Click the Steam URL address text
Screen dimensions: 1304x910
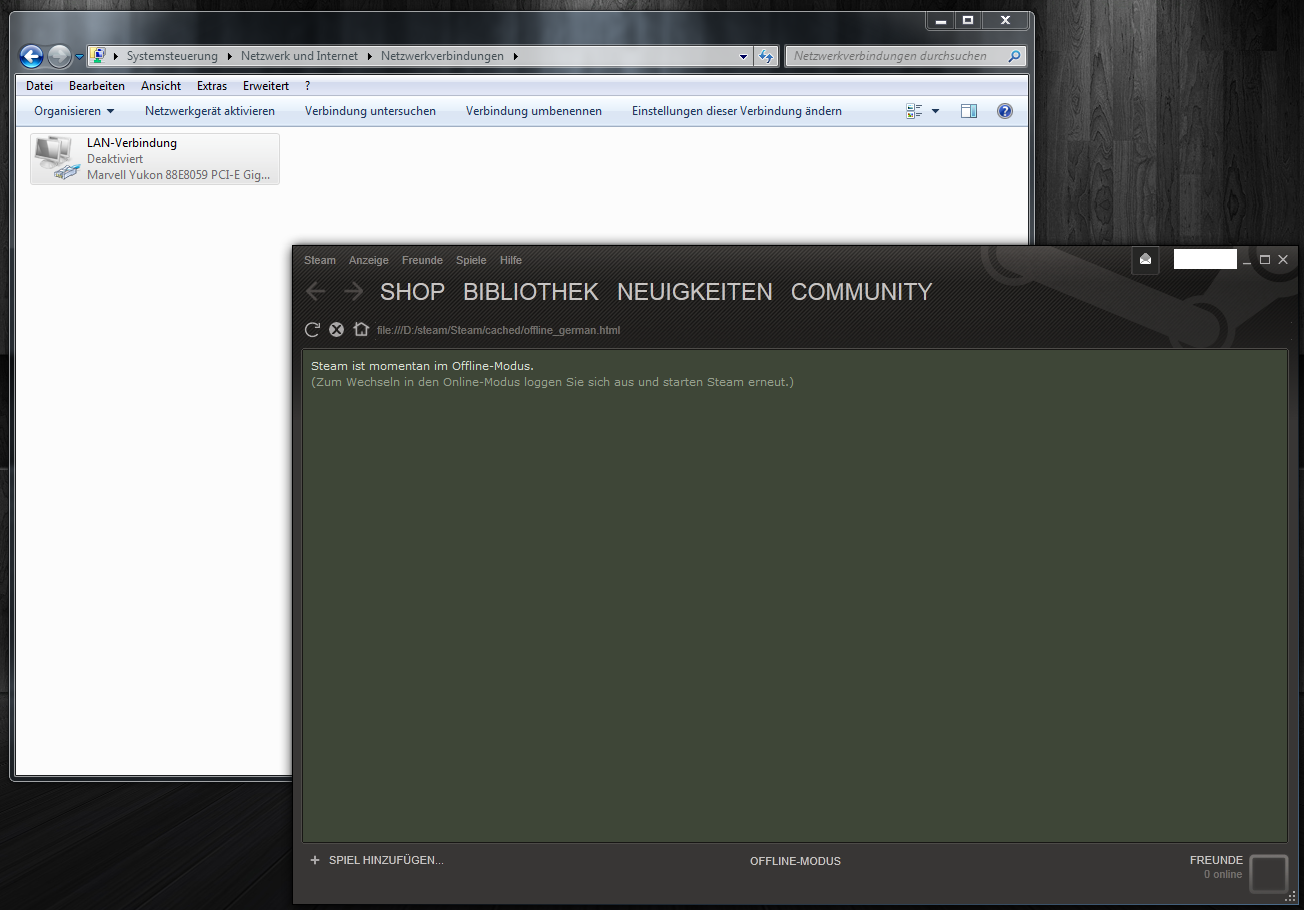point(499,330)
